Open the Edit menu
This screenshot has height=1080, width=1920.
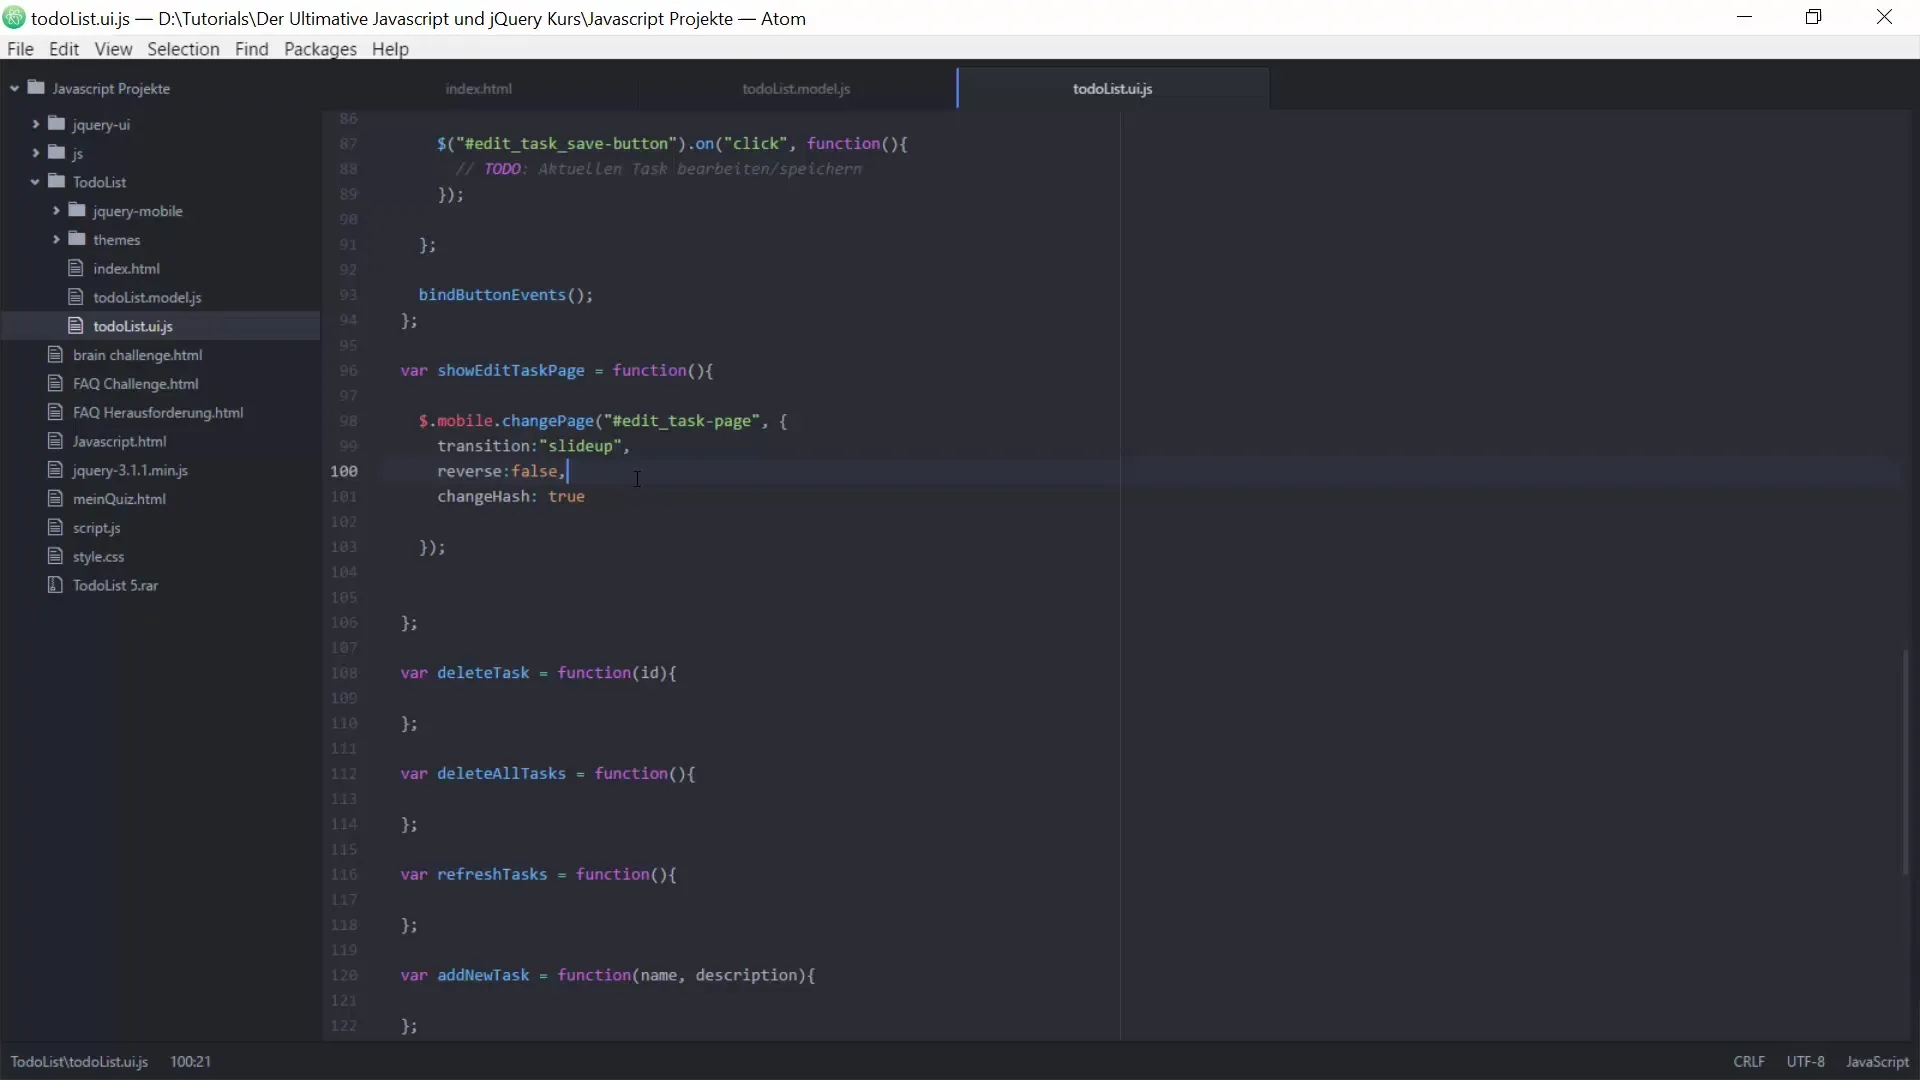[x=64, y=49]
